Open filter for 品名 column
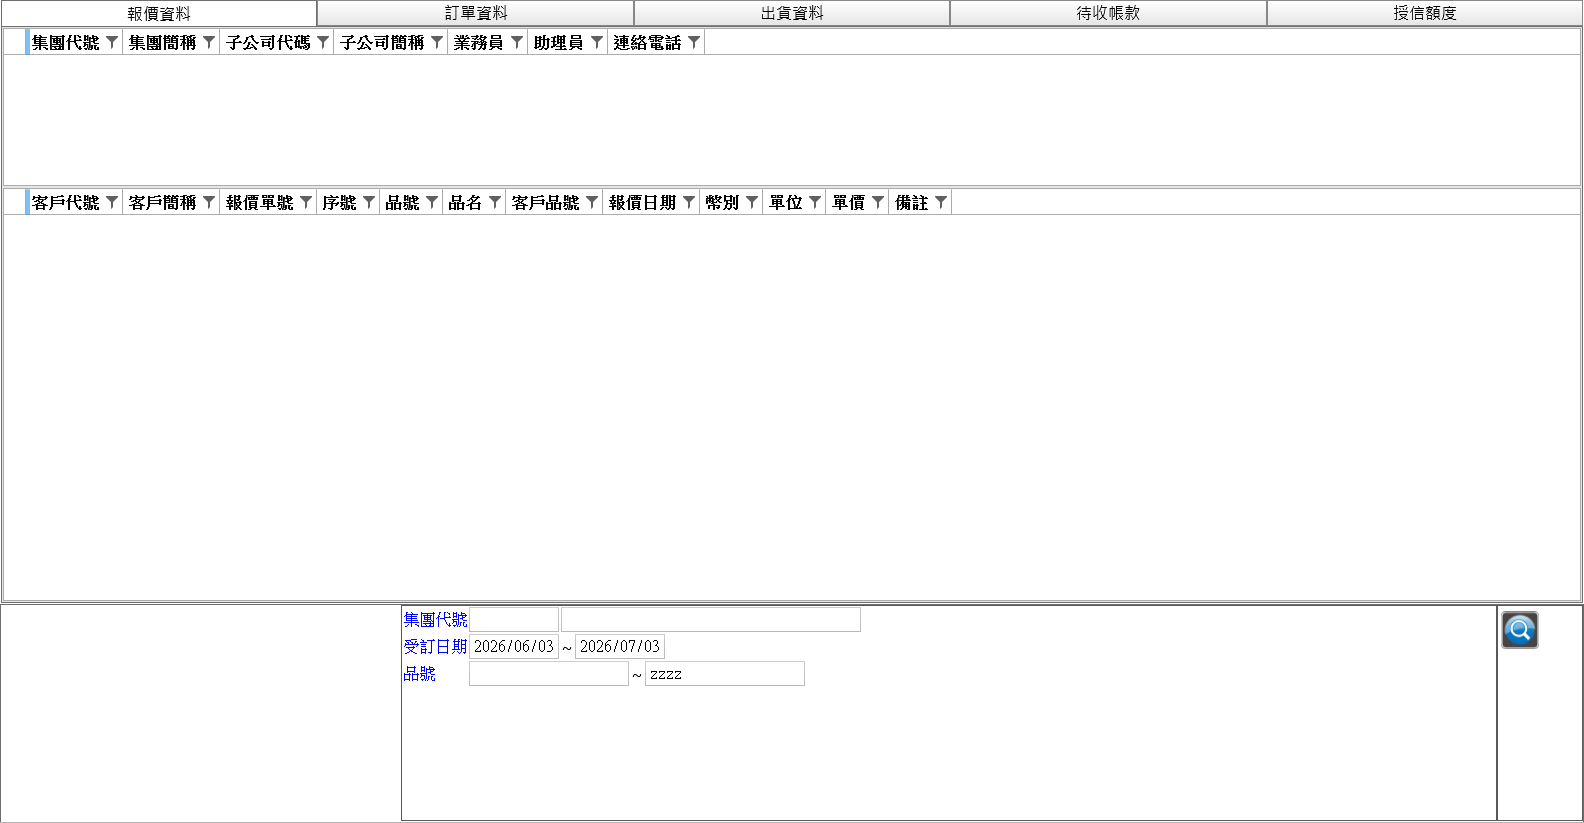Screen dimensions: 1584x823 coord(495,202)
